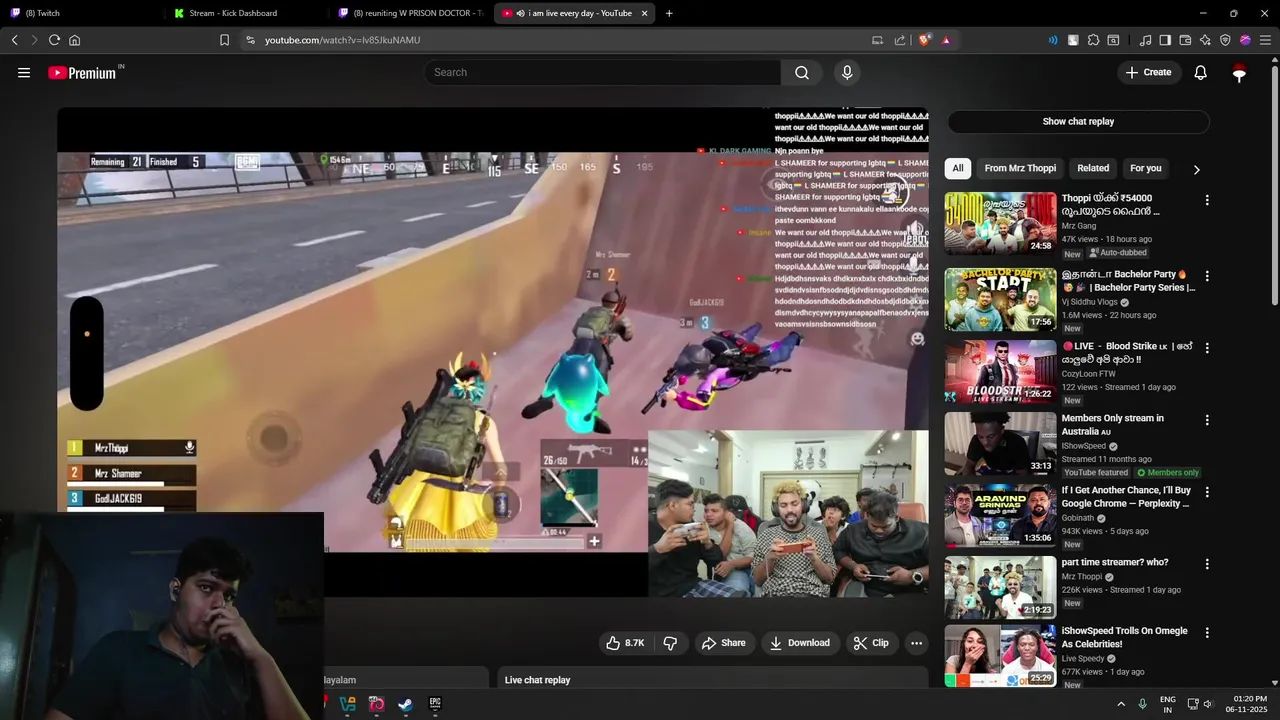Go to the browser home page icon
The height and width of the screenshot is (720, 1280).
(x=74, y=40)
